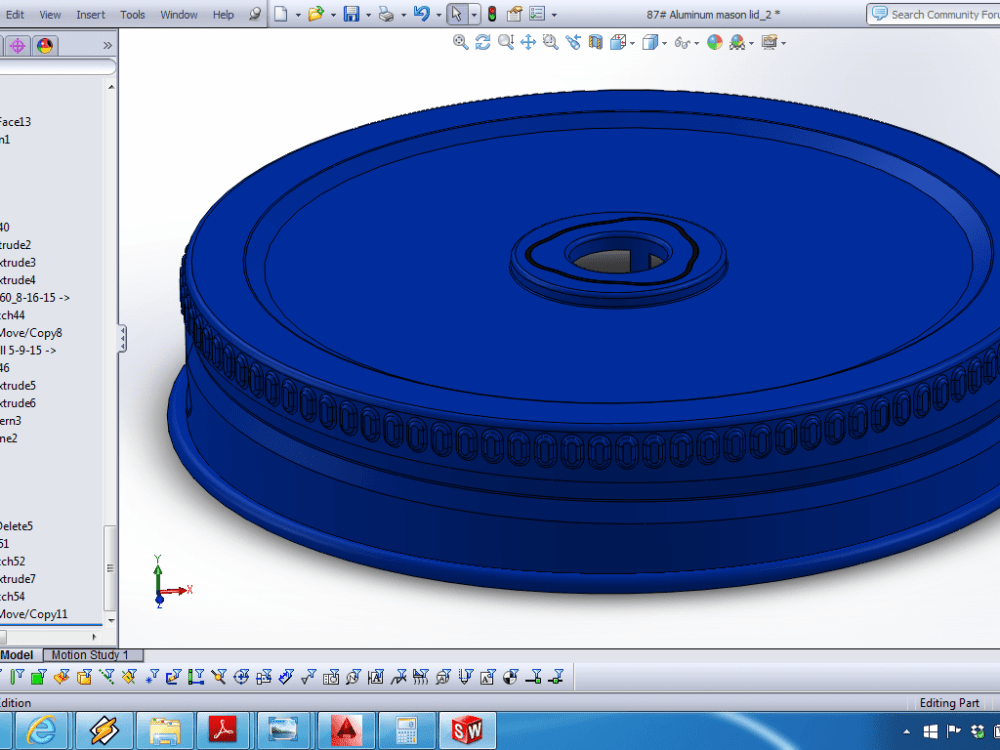Image resolution: width=1000 pixels, height=750 pixels.
Task: Activate the Pan tool
Action: [527, 43]
